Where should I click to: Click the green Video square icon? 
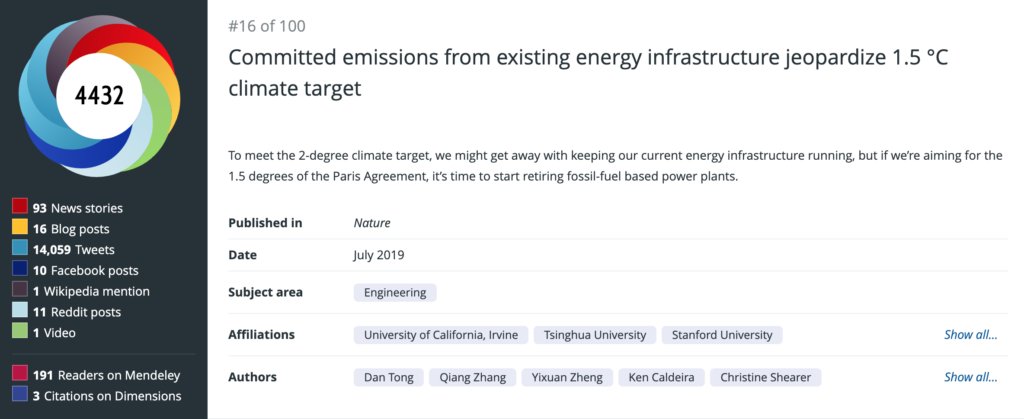tap(20, 333)
